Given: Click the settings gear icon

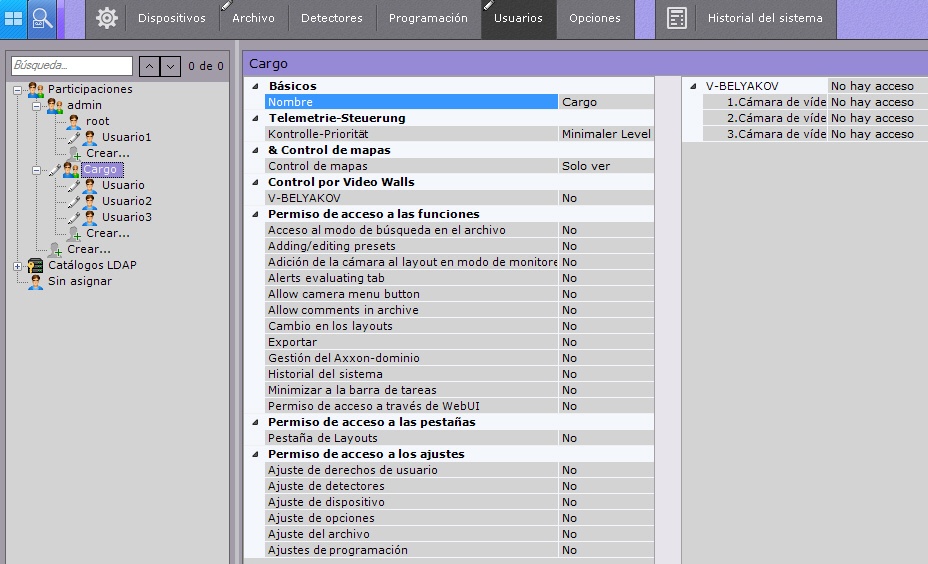Looking at the screenshot, I should 107,18.
